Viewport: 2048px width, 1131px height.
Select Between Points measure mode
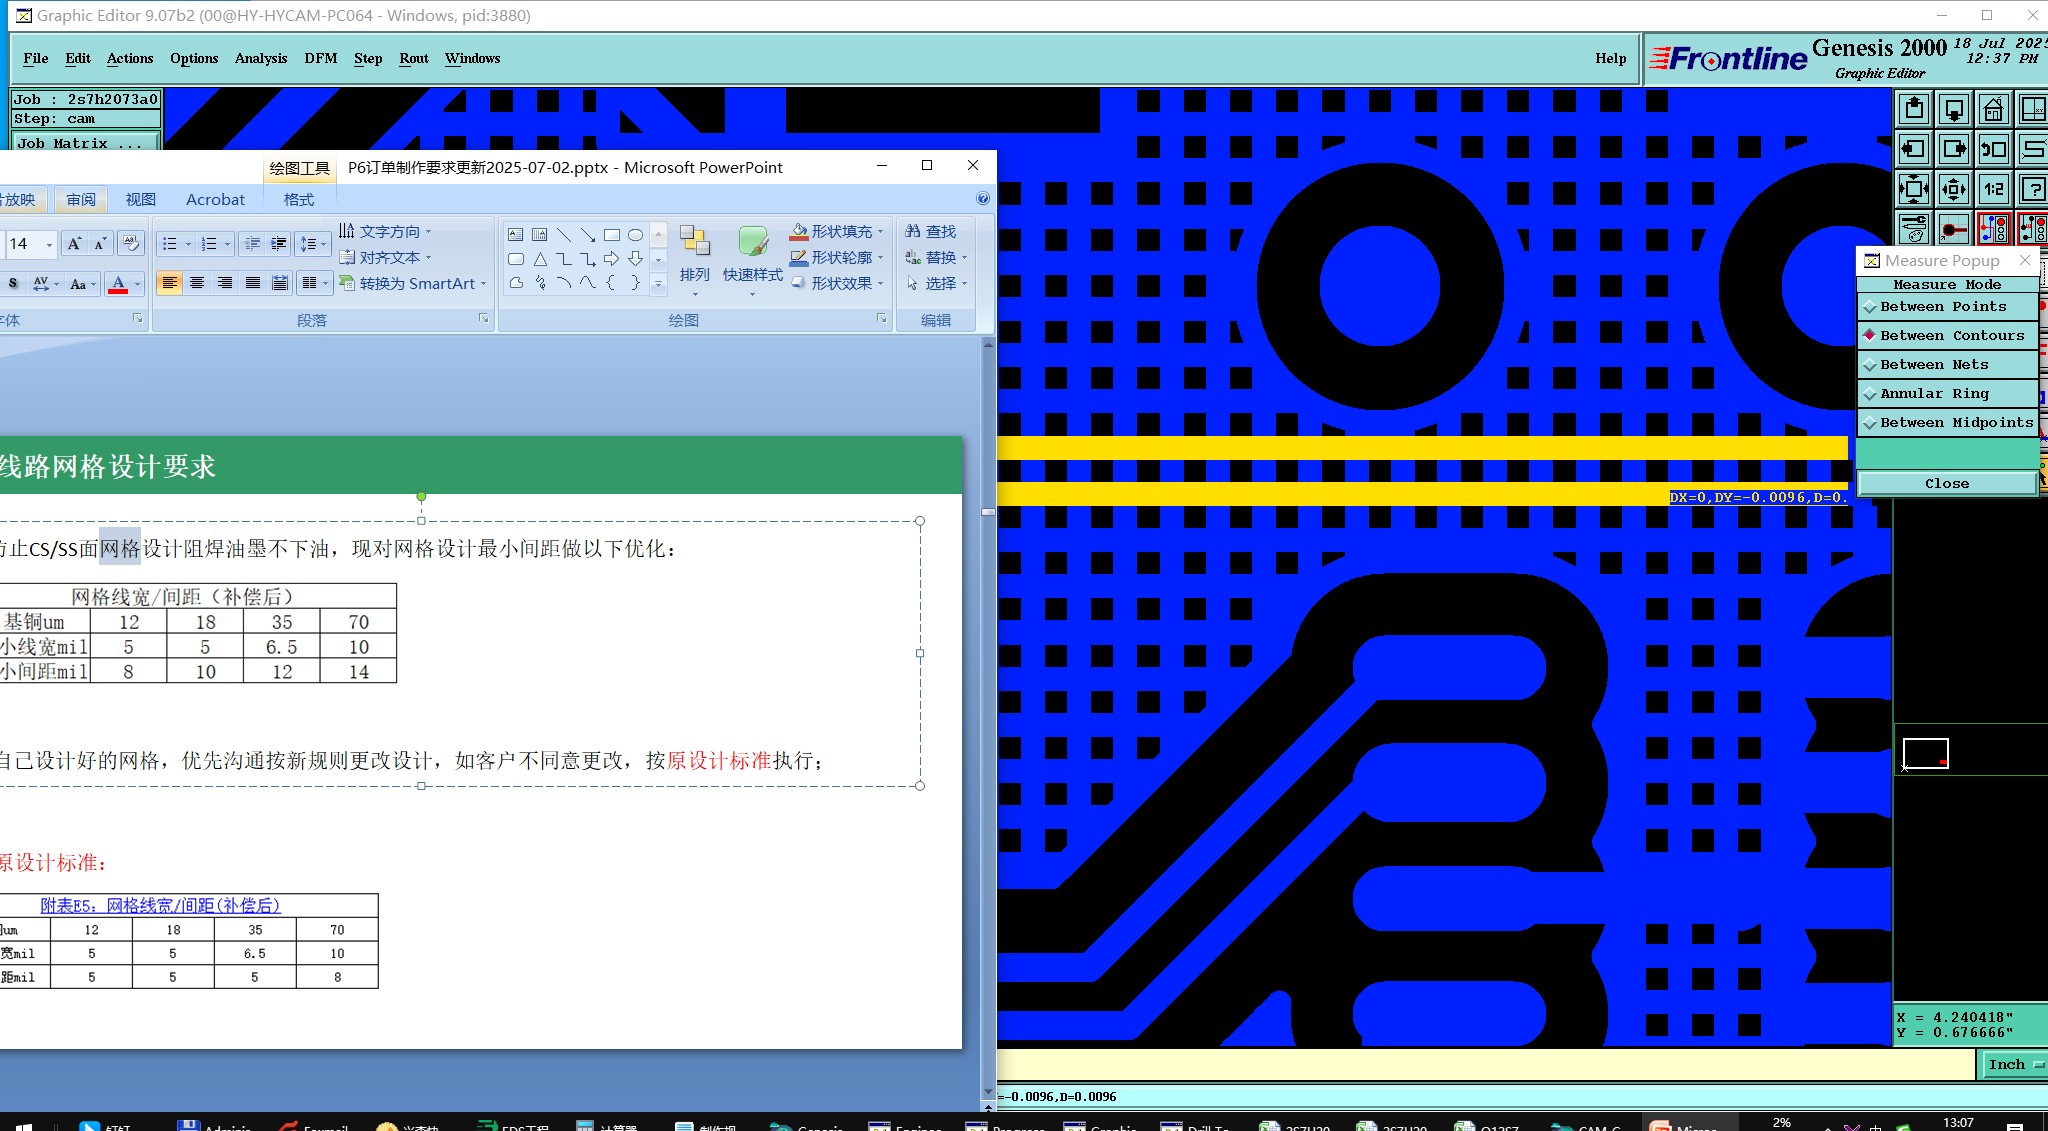pyautogui.click(x=1942, y=307)
